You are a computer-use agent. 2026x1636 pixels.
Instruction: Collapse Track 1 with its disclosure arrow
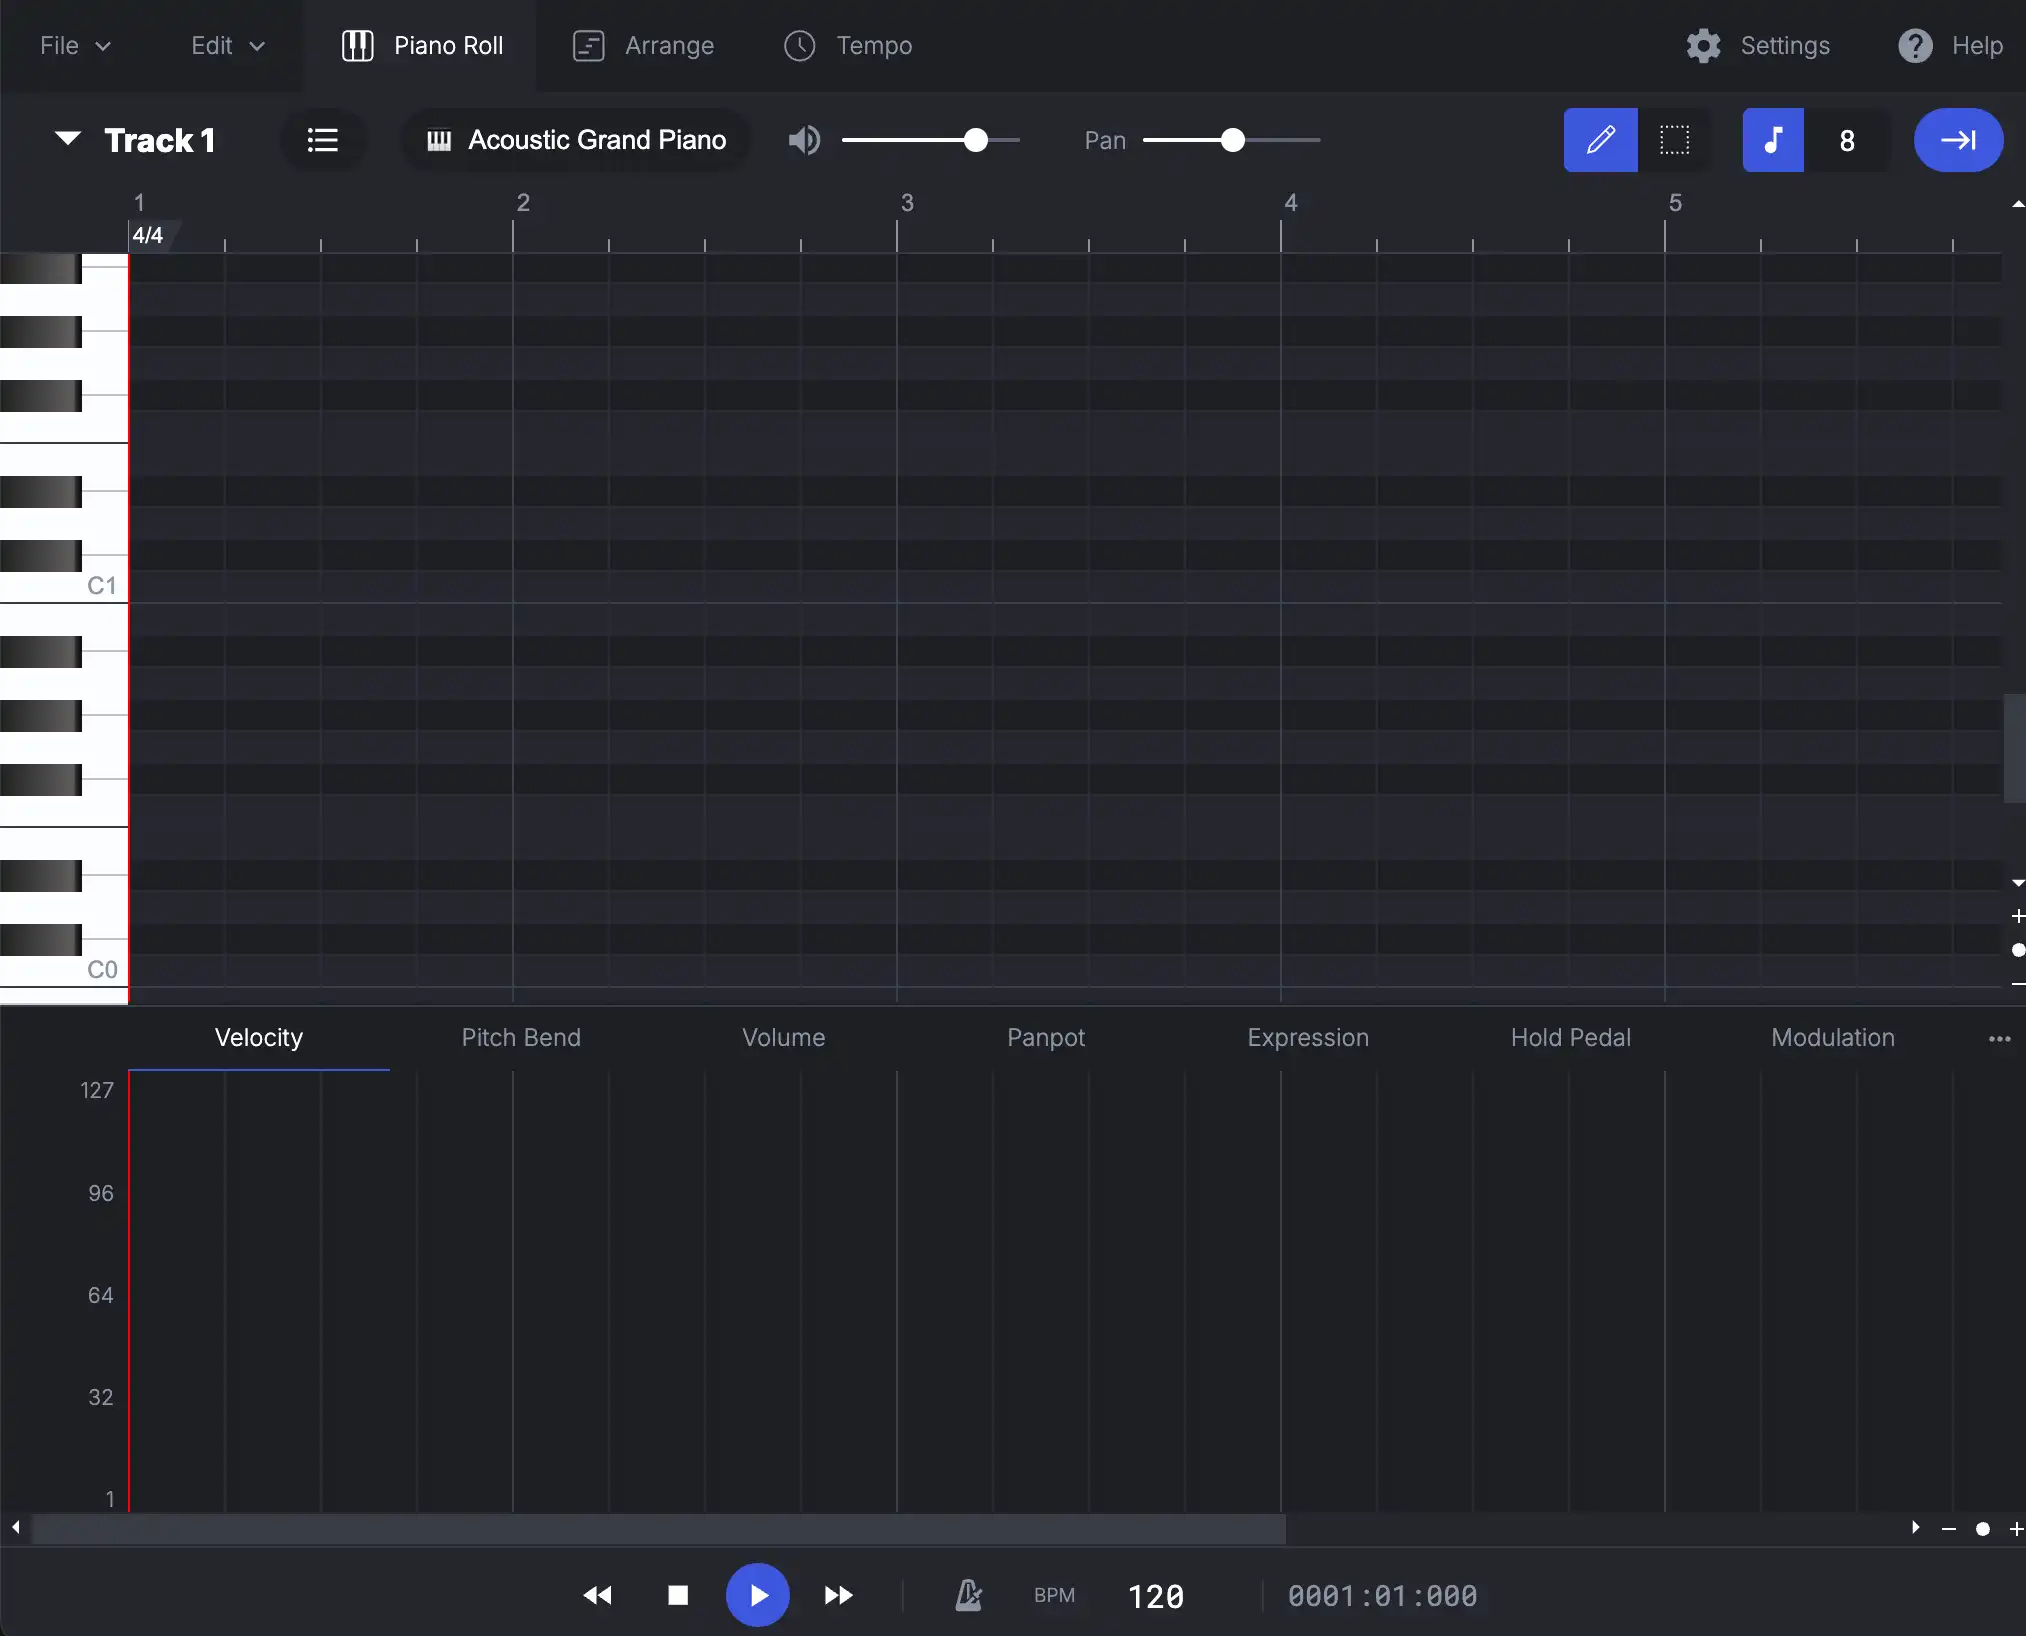click(x=66, y=139)
